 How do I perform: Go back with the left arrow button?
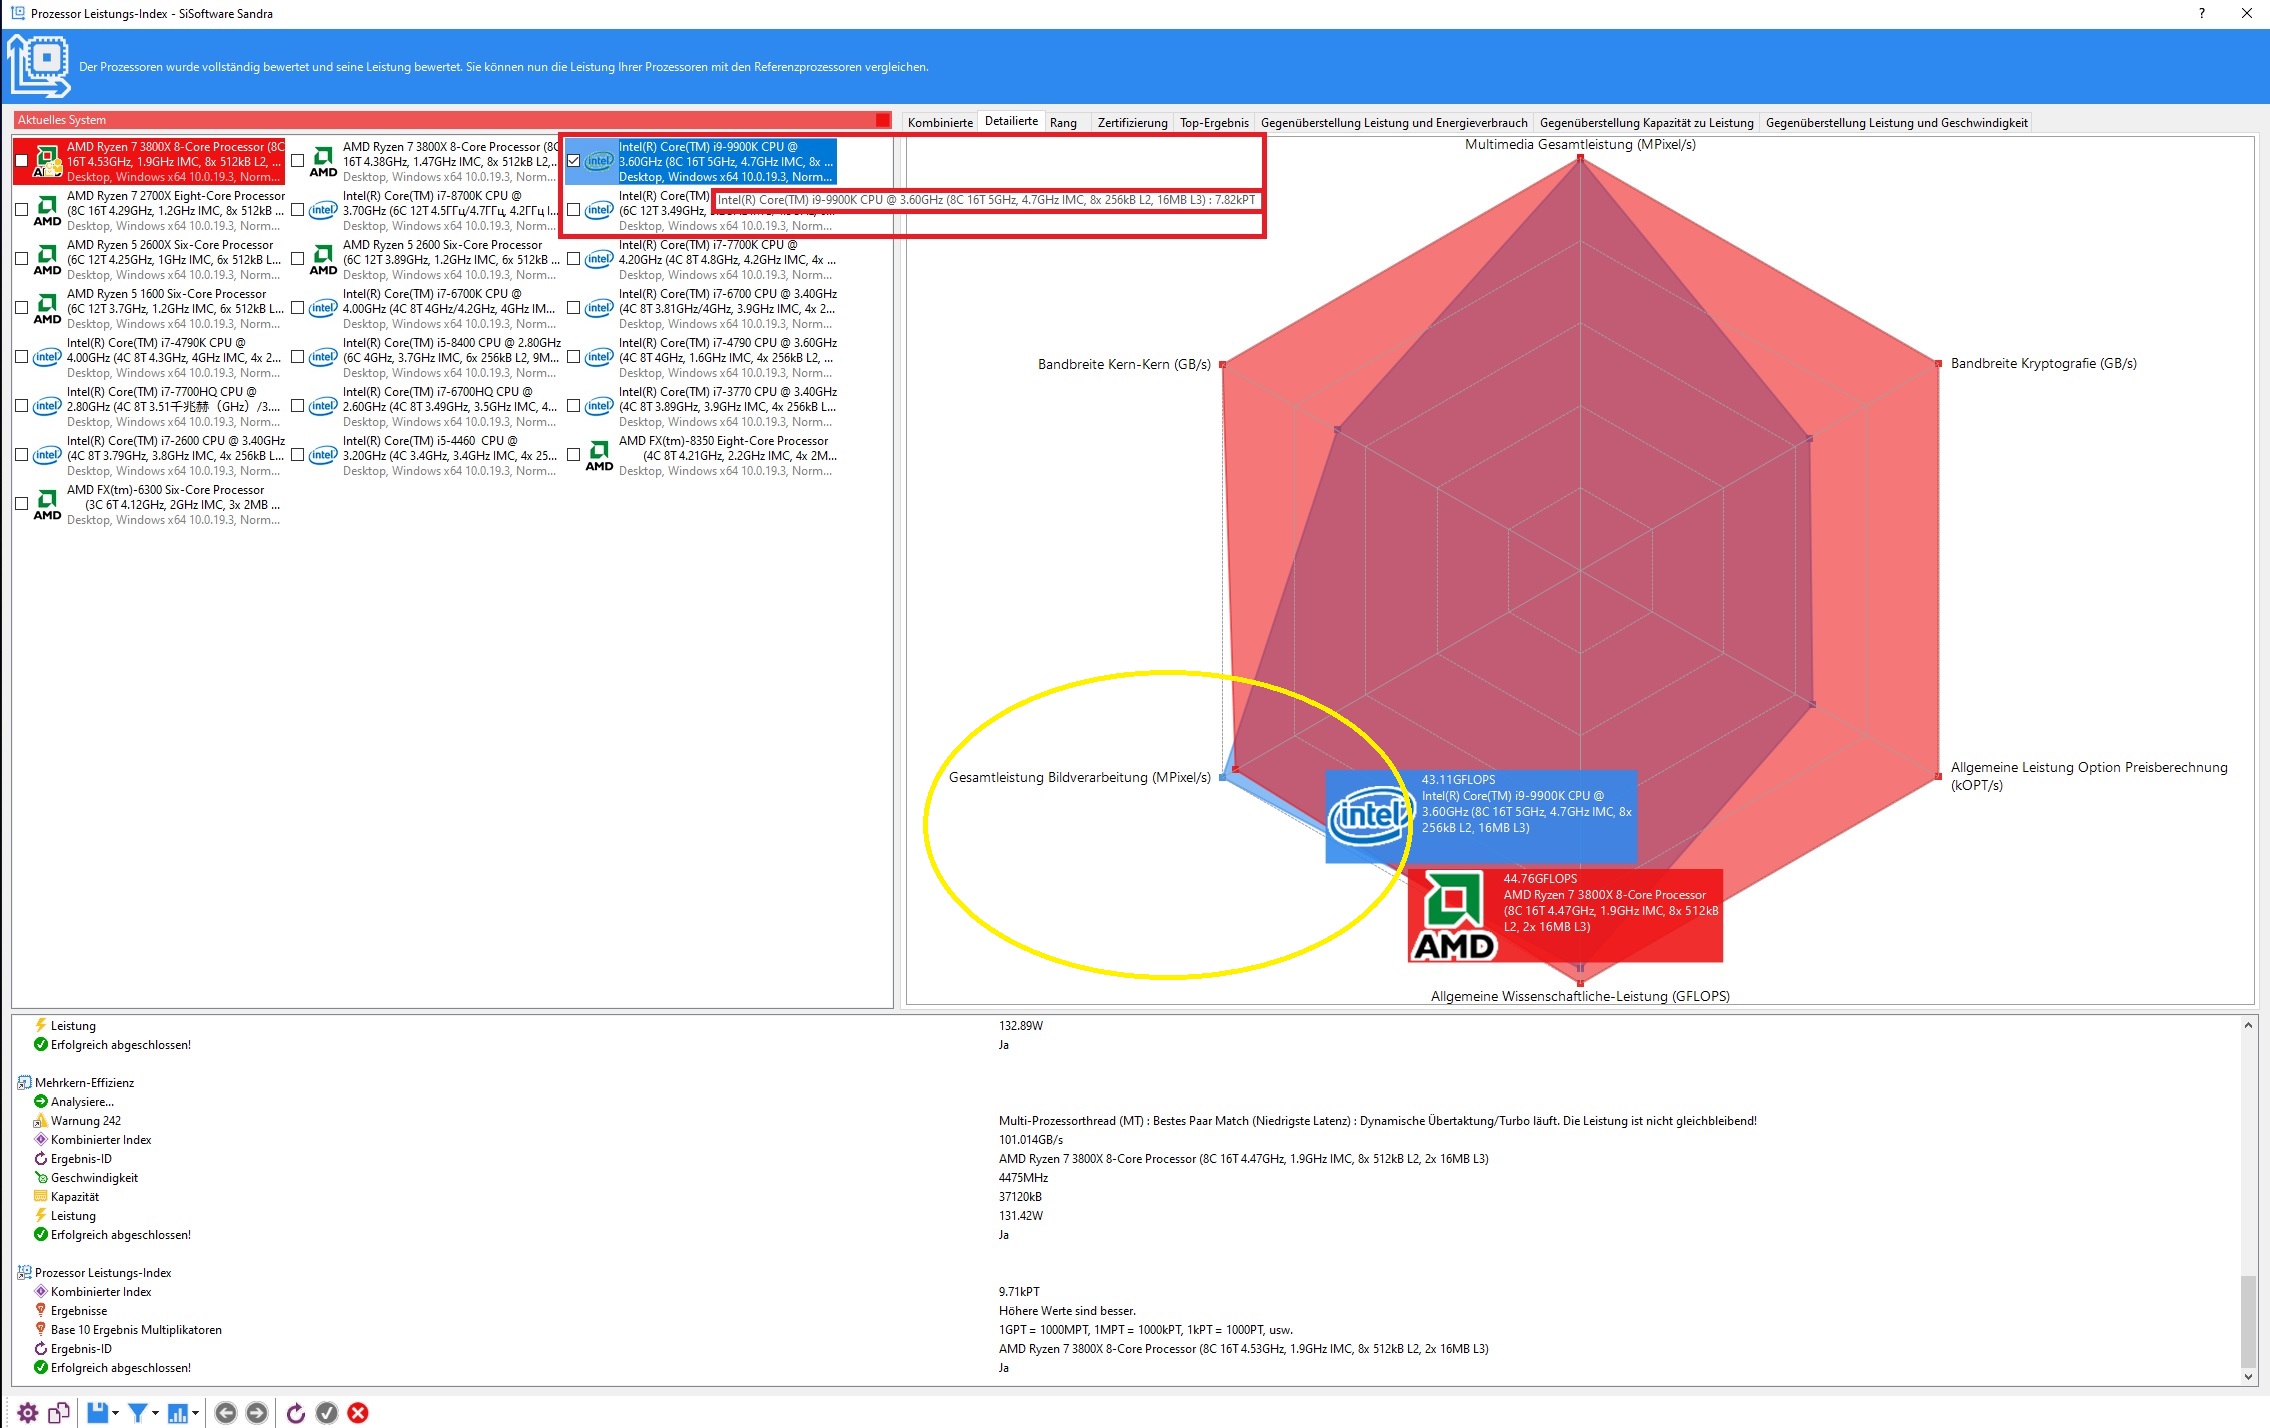coord(226,1412)
